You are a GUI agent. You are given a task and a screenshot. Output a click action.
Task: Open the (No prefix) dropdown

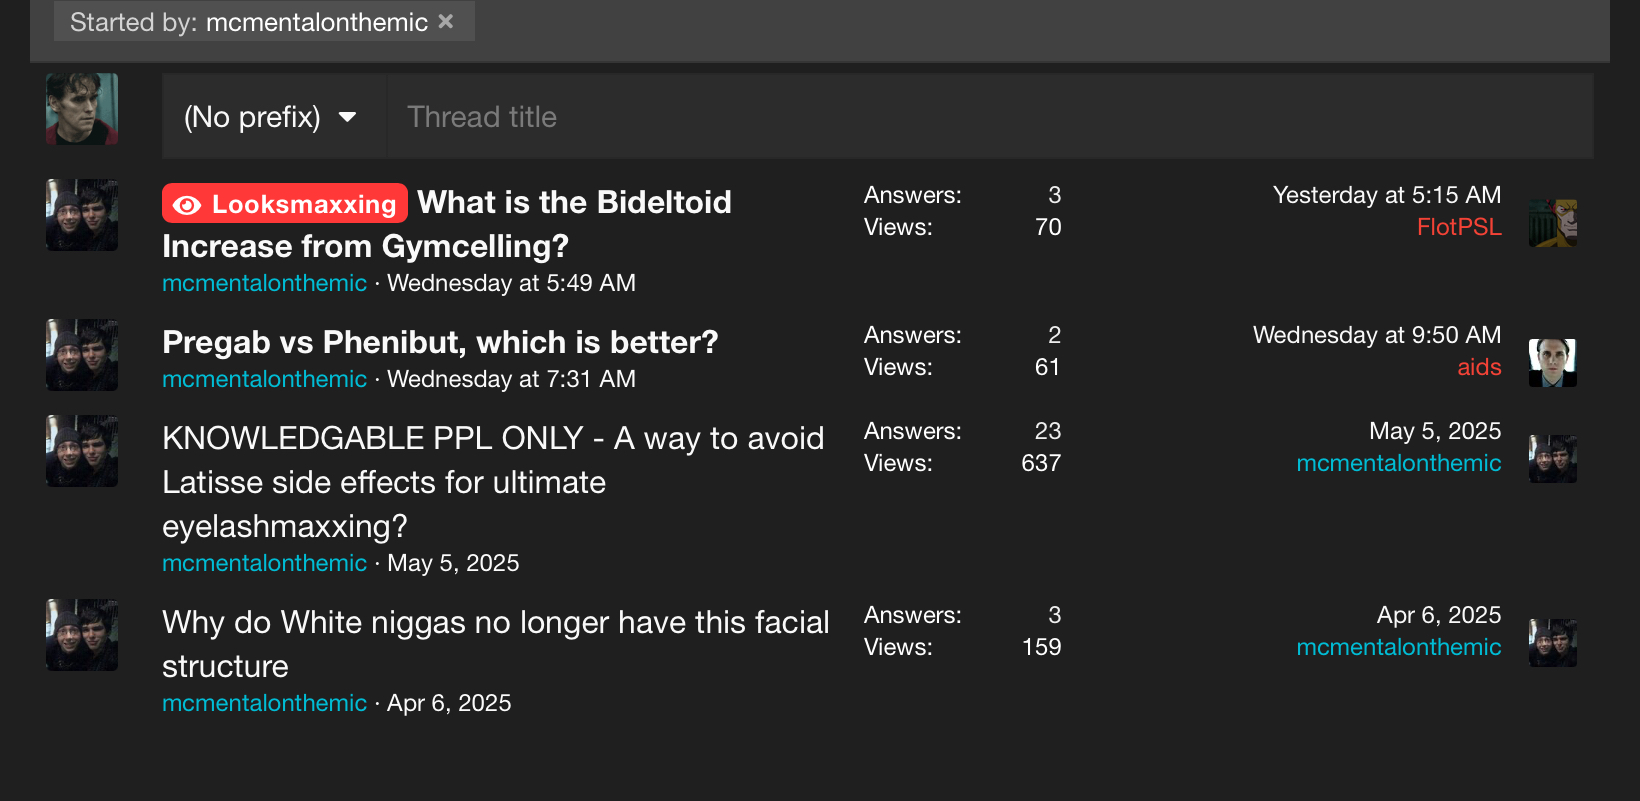click(x=271, y=117)
